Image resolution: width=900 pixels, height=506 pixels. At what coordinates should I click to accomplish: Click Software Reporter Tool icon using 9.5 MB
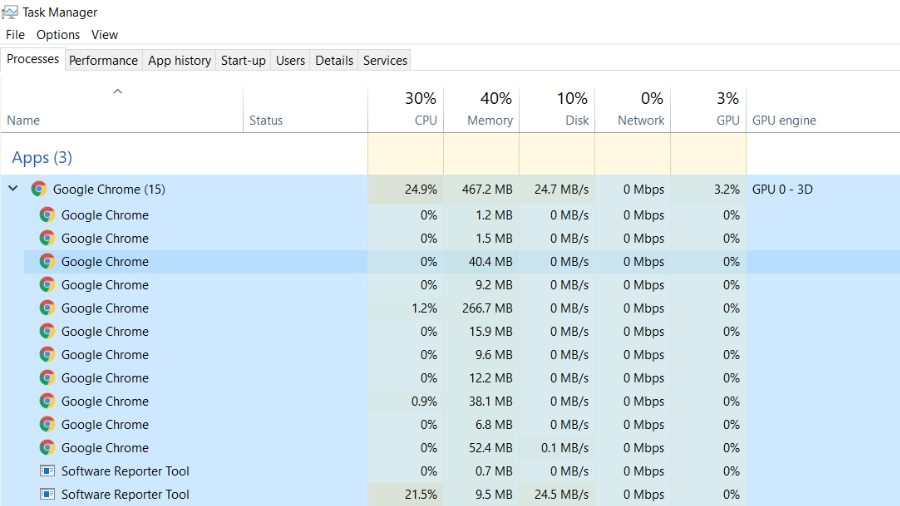tap(47, 494)
